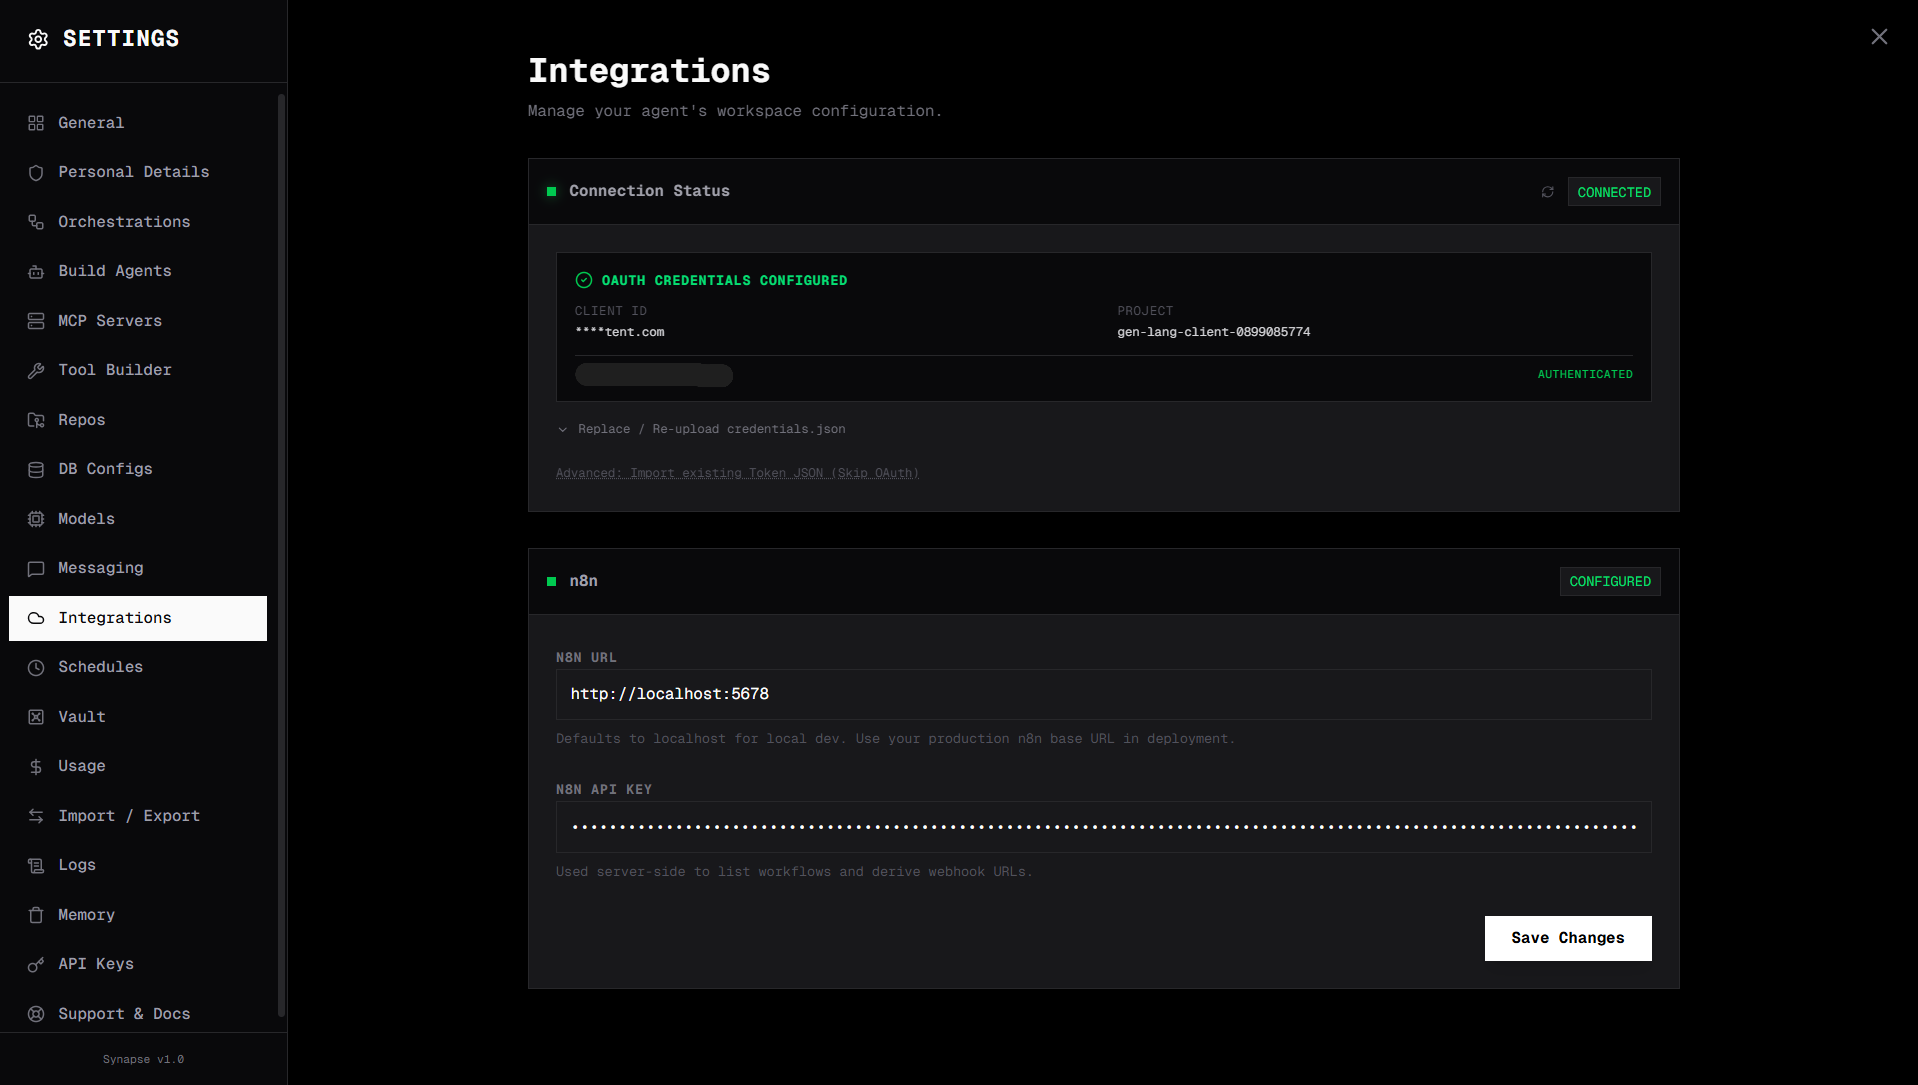Click the Build Agents robot icon

click(36, 271)
